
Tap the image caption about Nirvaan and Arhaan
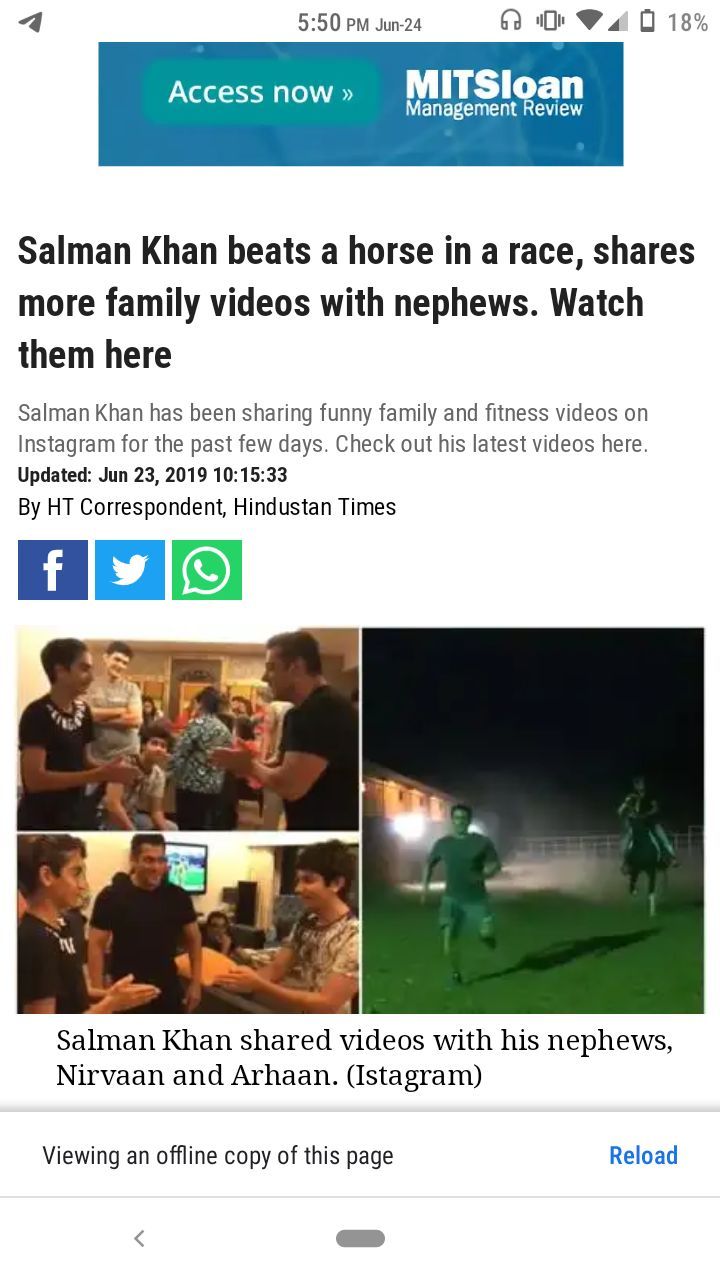(x=364, y=1058)
